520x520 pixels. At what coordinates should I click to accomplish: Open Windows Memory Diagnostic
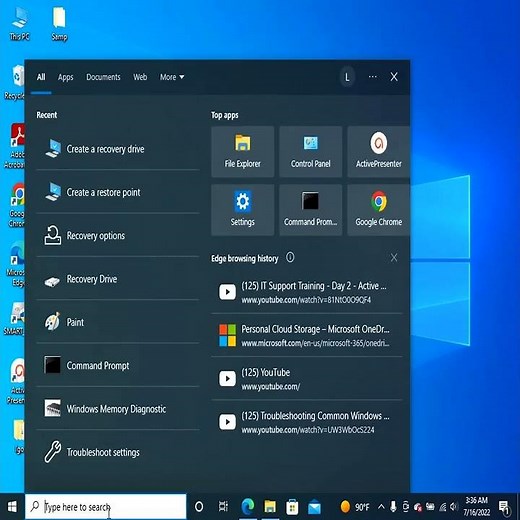[x=118, y=409]
